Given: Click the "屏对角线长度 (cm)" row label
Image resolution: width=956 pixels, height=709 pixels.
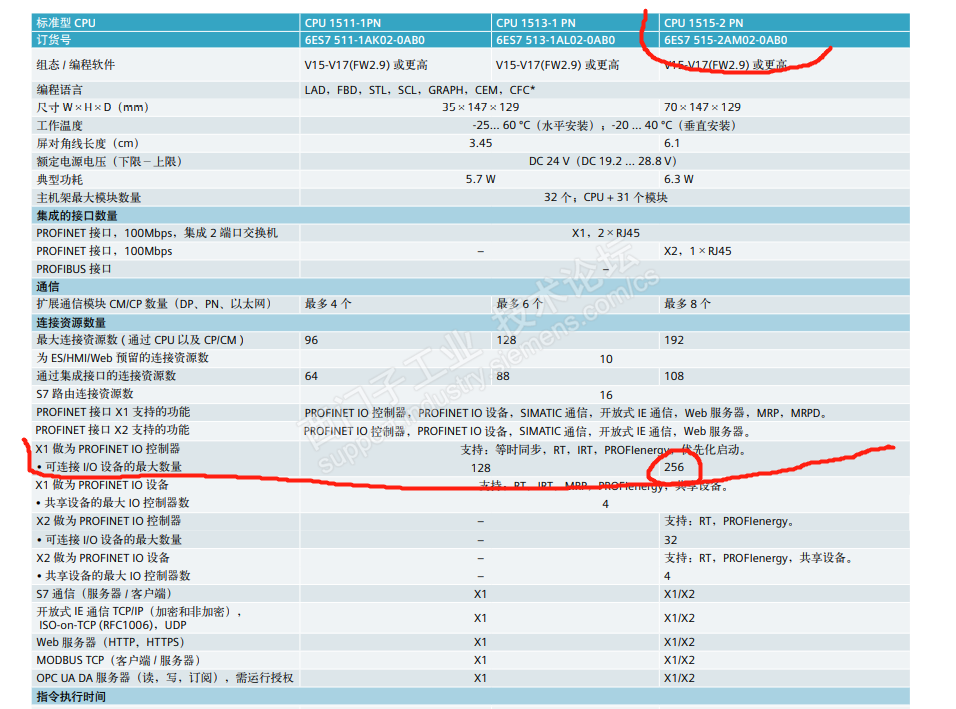Looking at the screenshot, I should [x=88, y=144].
